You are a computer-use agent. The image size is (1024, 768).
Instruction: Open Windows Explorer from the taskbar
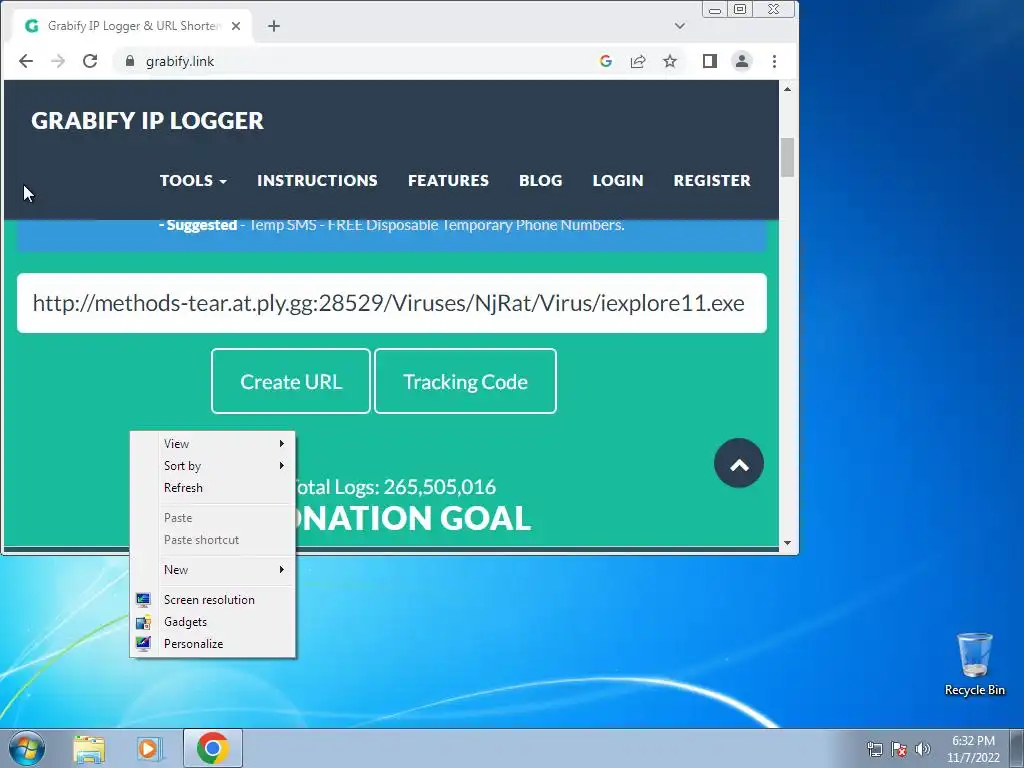(x=89, y=748)
